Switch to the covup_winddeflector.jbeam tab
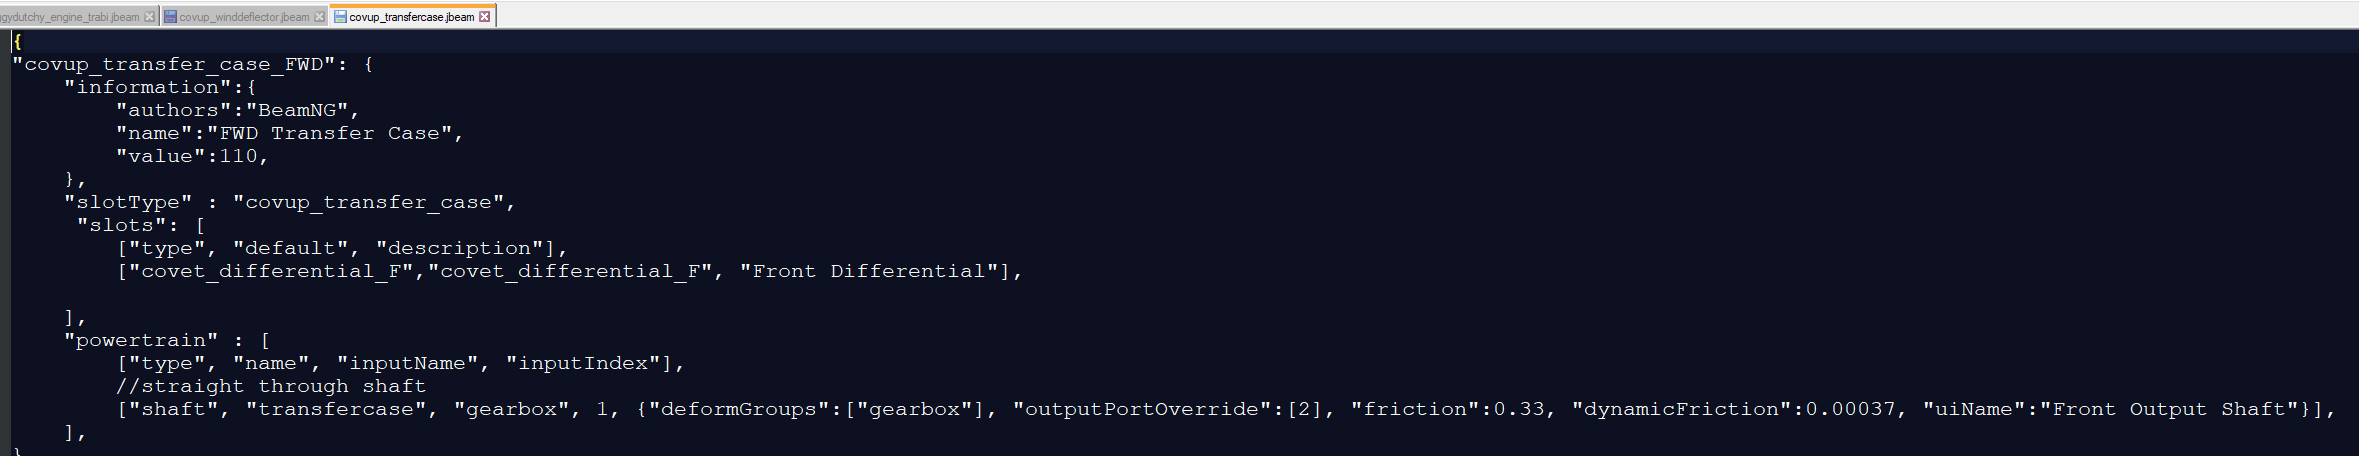 (244, 17)
